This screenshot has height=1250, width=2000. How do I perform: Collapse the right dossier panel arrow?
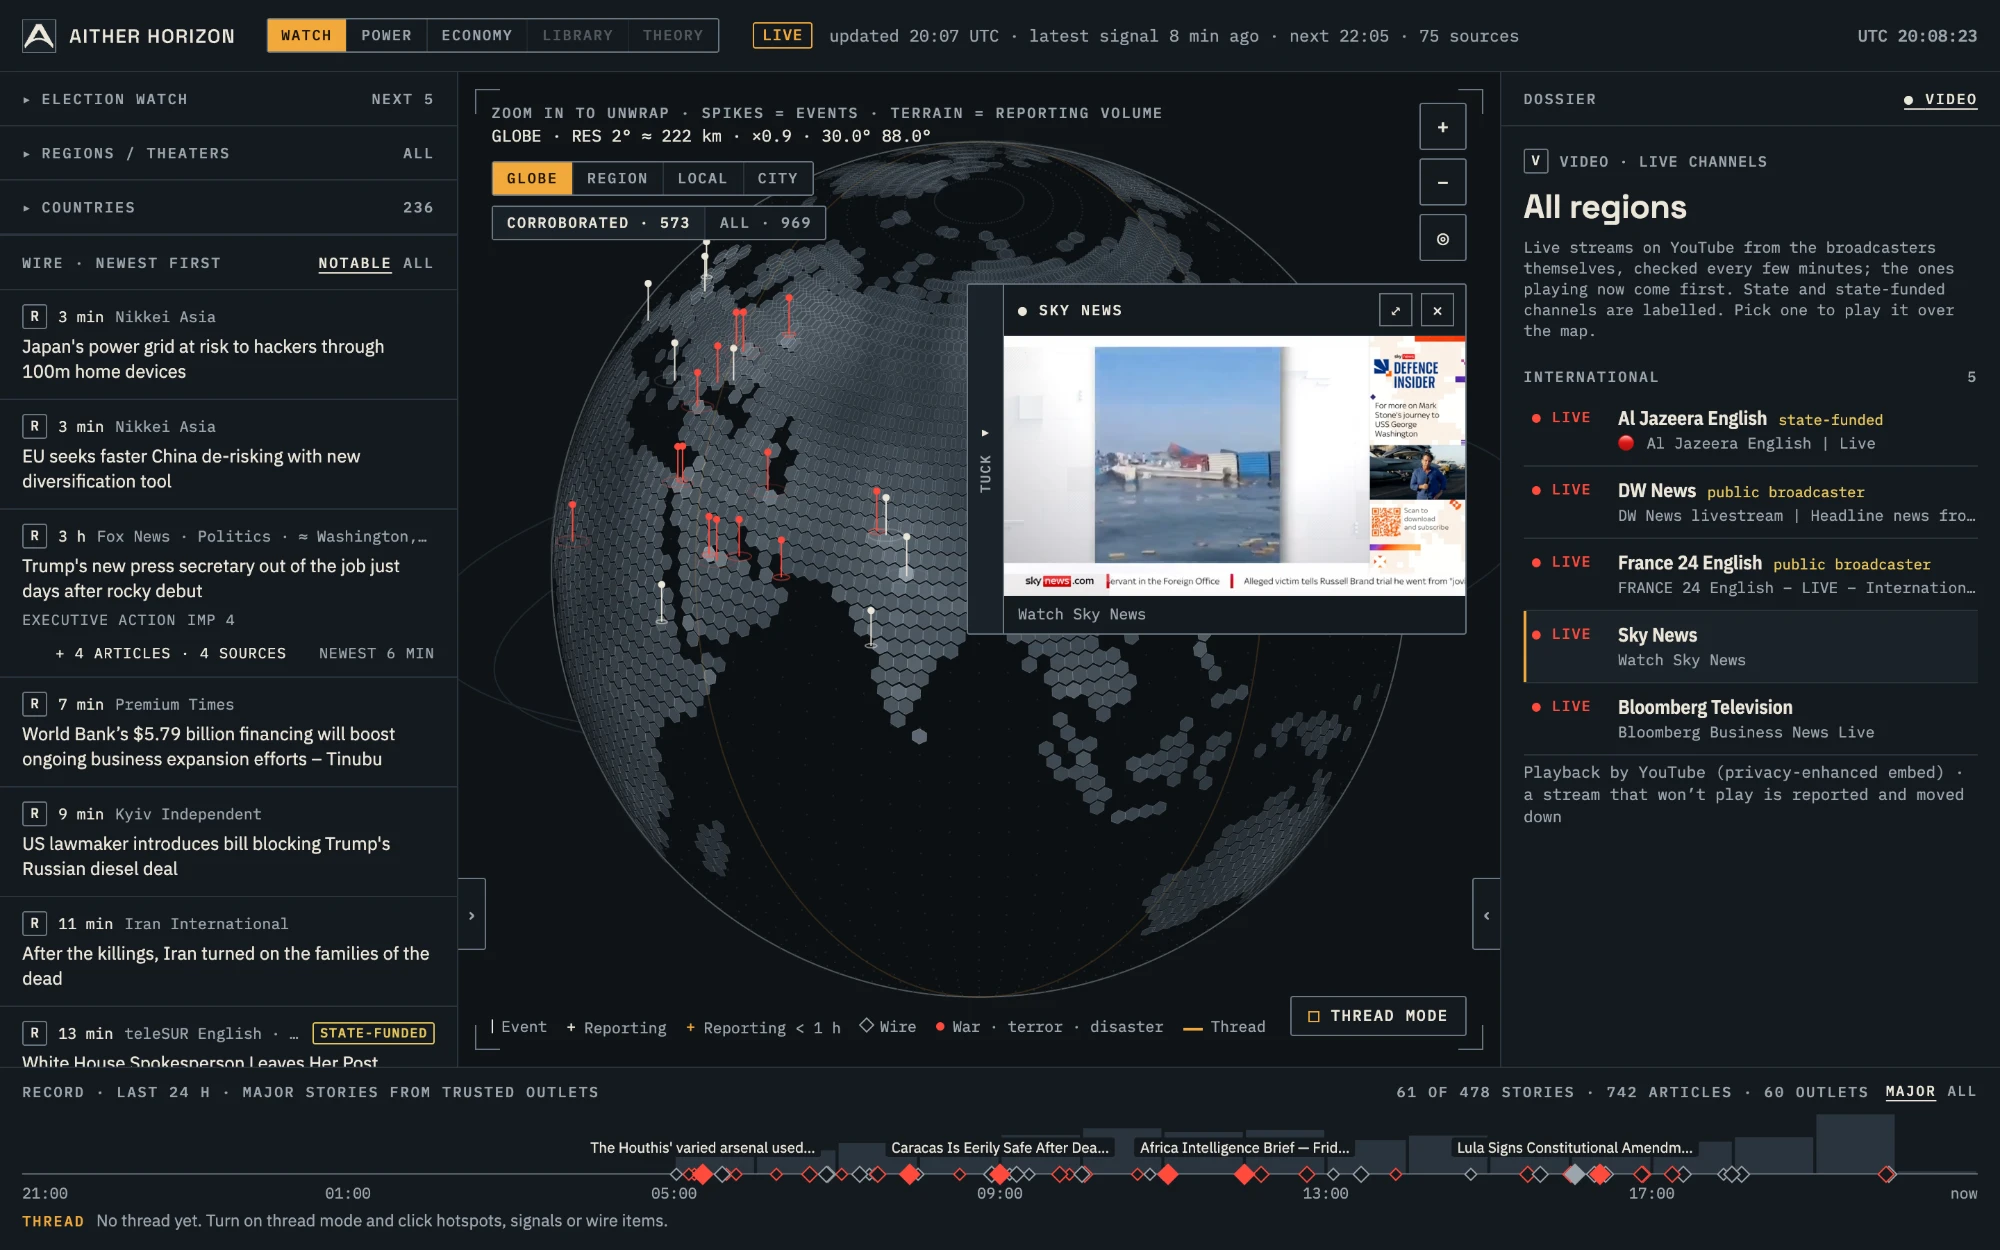pyautogui.click(x=1486, y=915)
